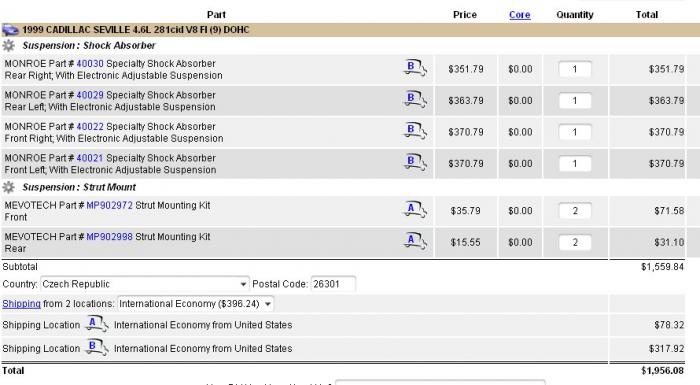The height and width of the screenshot is (385, 700).
Task: Open the International Economy shipping method dropdown
Action: [195, 304]
